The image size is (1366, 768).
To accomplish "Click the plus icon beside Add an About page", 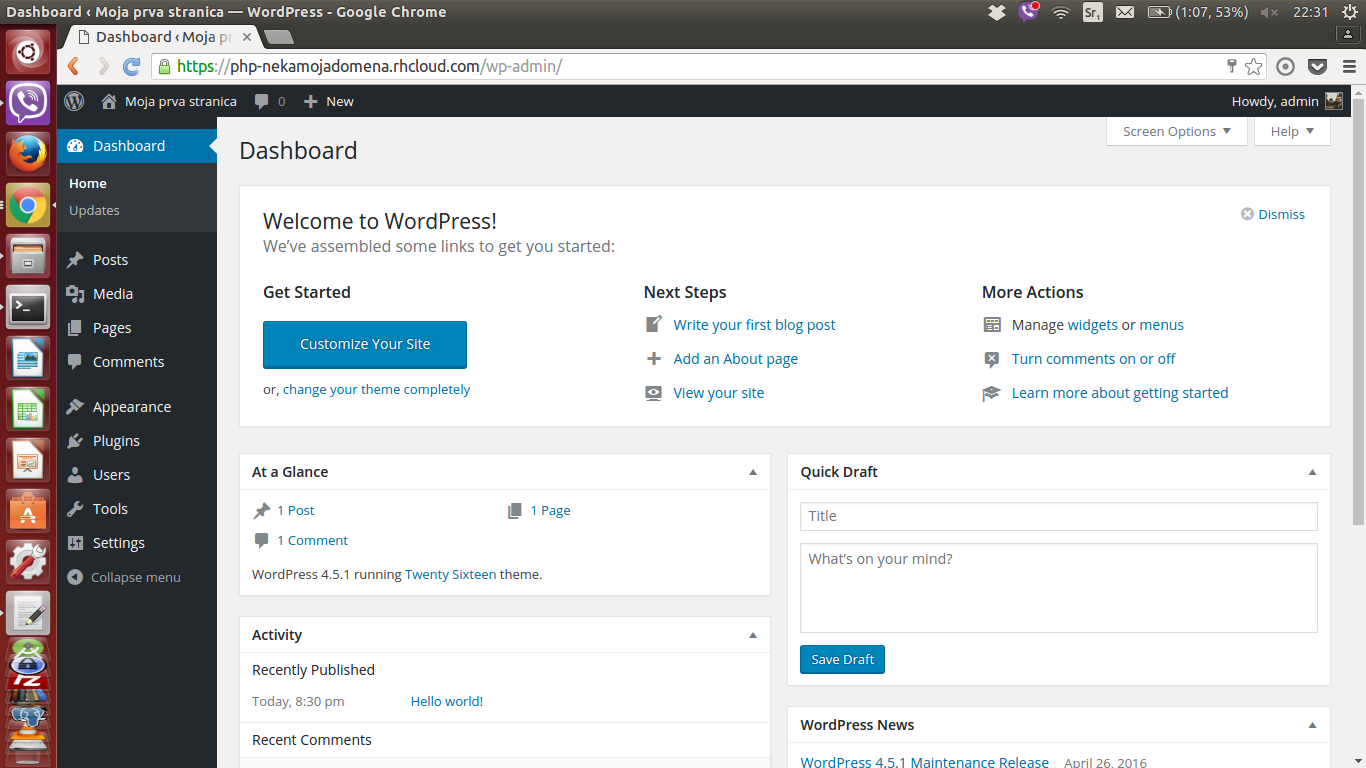I will click(x=654, y=359).
